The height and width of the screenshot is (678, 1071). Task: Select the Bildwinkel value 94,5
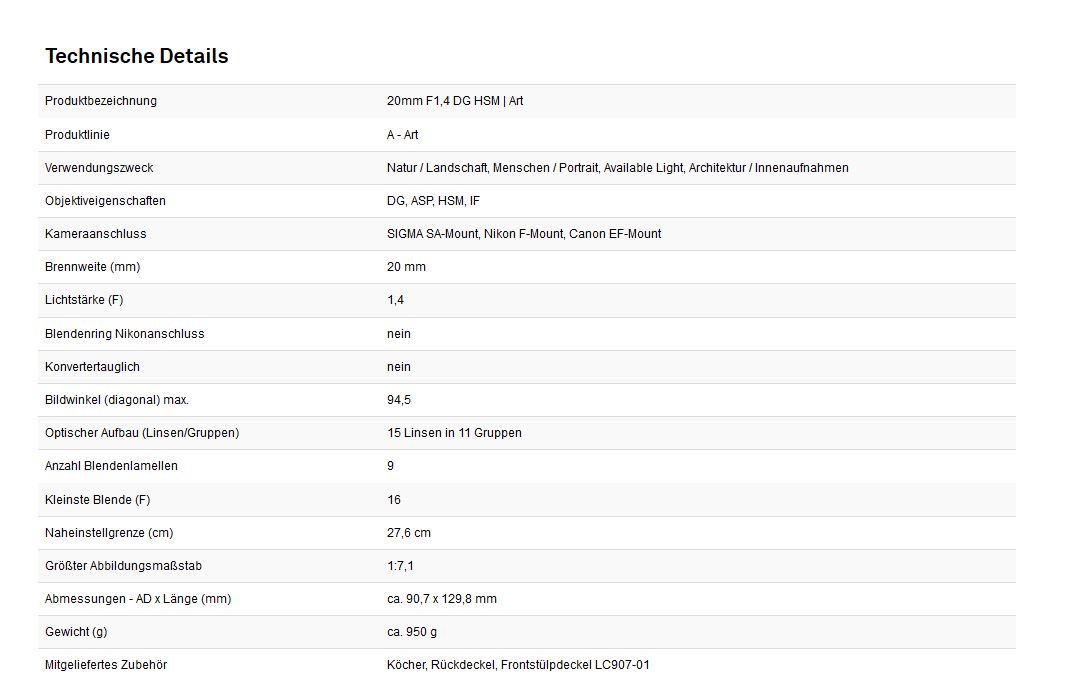pyautogui.click(x=399, y=400)
